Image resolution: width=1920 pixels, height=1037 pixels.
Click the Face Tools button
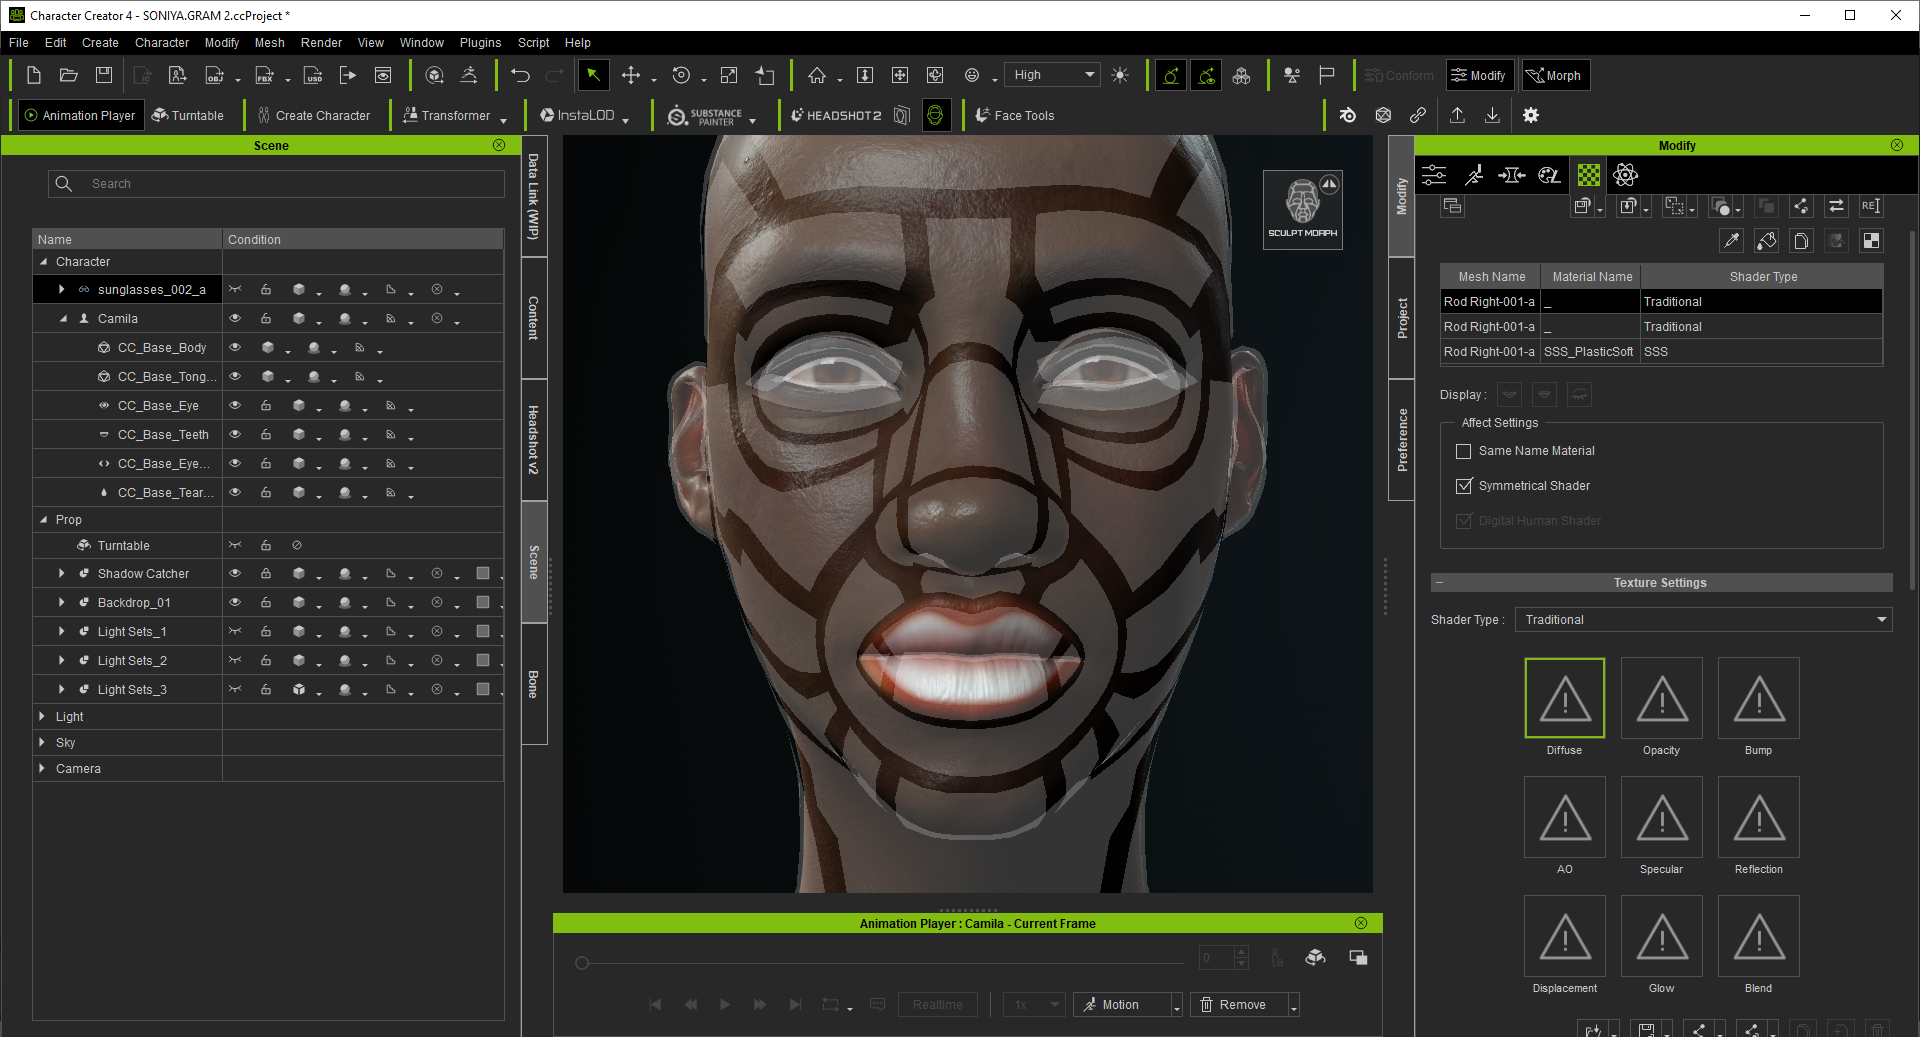1014,116
